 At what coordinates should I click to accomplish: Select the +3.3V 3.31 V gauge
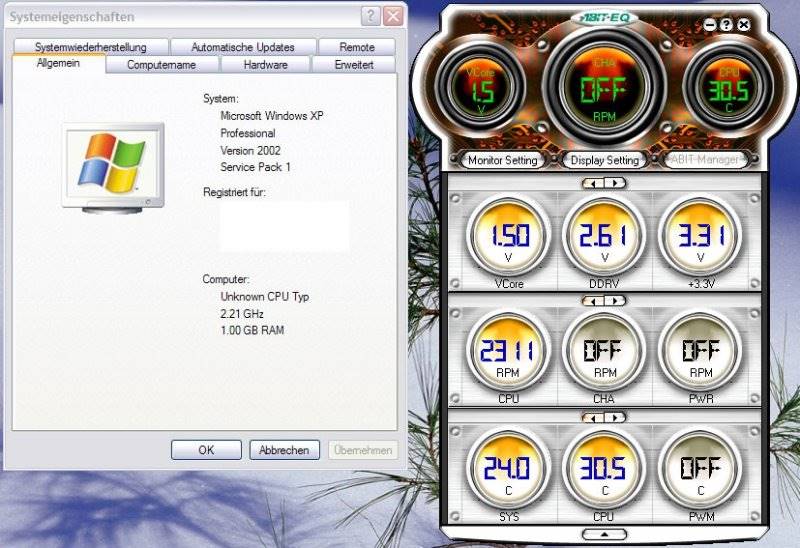700,236
